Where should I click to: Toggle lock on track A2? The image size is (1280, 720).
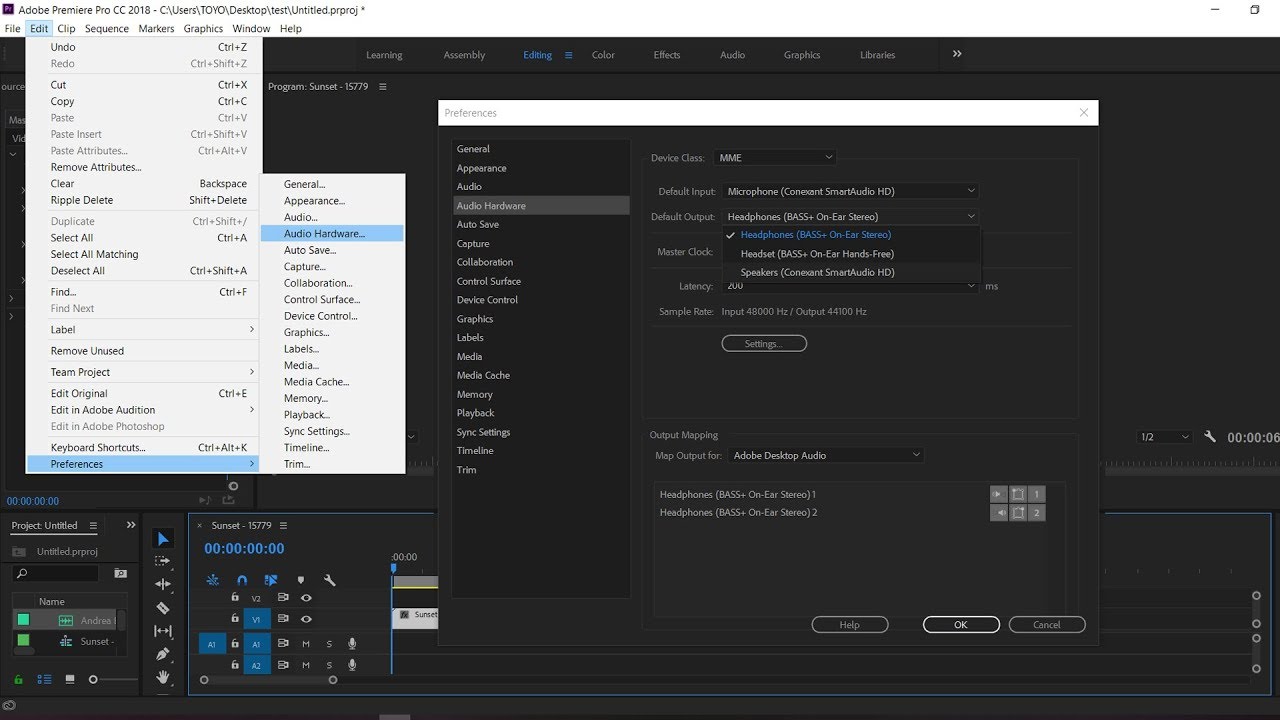pos(235,665)
